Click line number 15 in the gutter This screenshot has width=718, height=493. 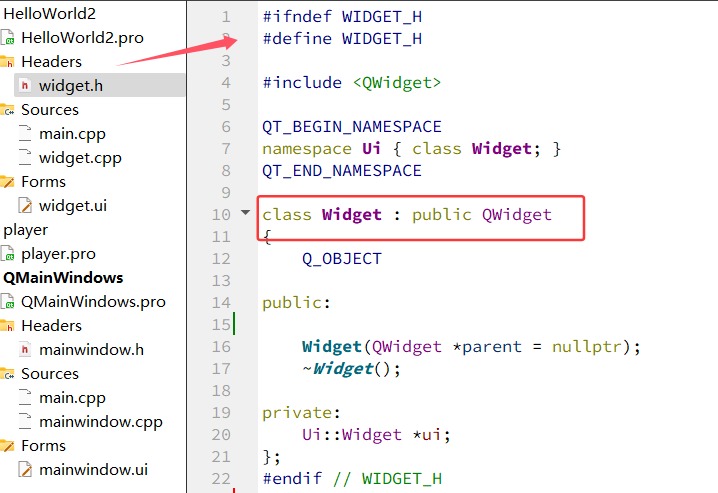pyautogui.click(x=221, y=325)
